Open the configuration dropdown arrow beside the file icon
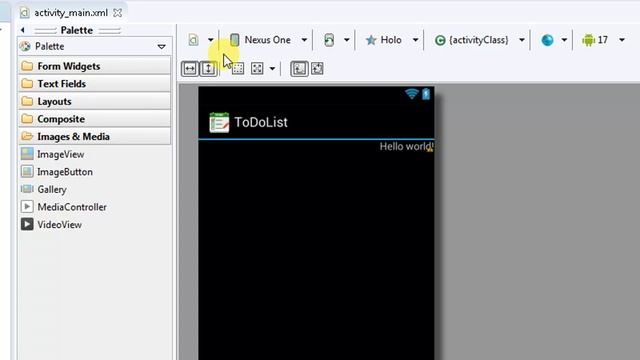 211,40
